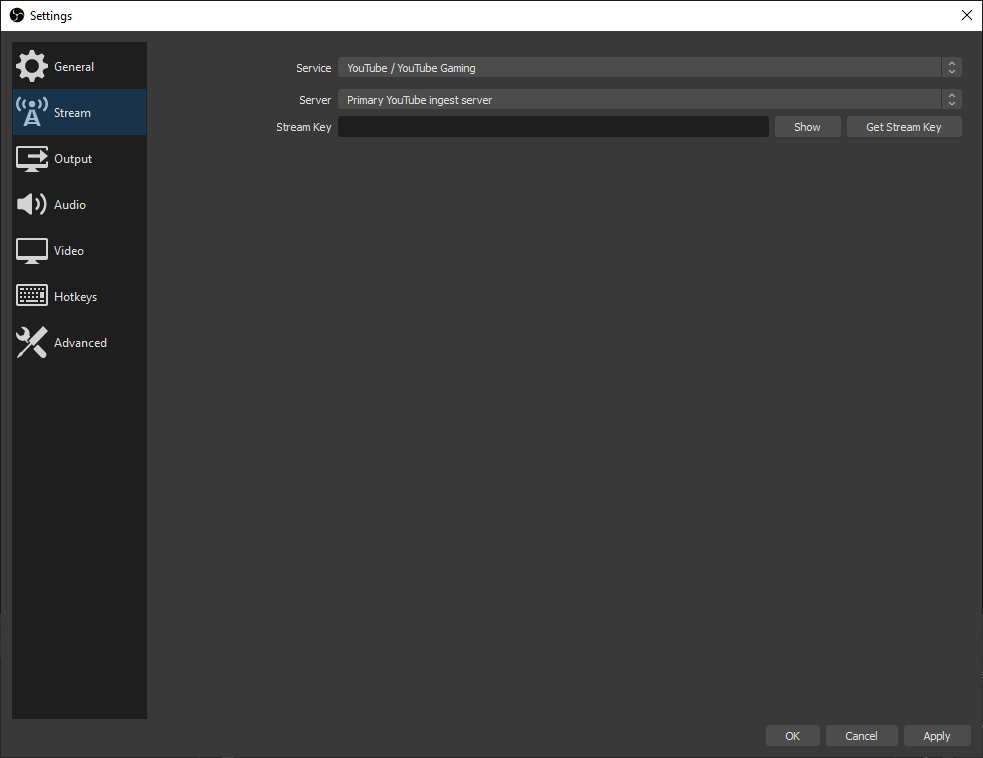Image resolution: width=983 pixels, height=758 pixels.
Task: Cancel the settings changes
Action: [x=861, y=735]
